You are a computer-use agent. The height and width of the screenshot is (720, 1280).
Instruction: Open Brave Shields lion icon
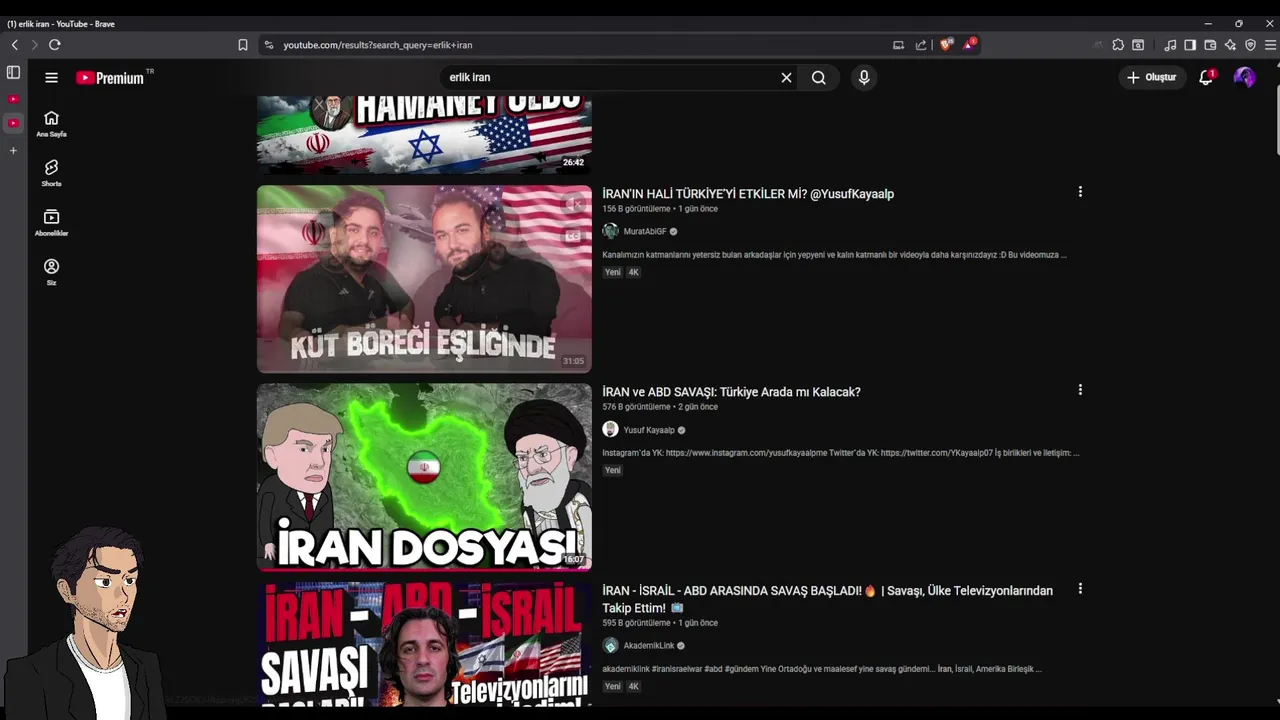pyautogui.click(x=946, y=44)
